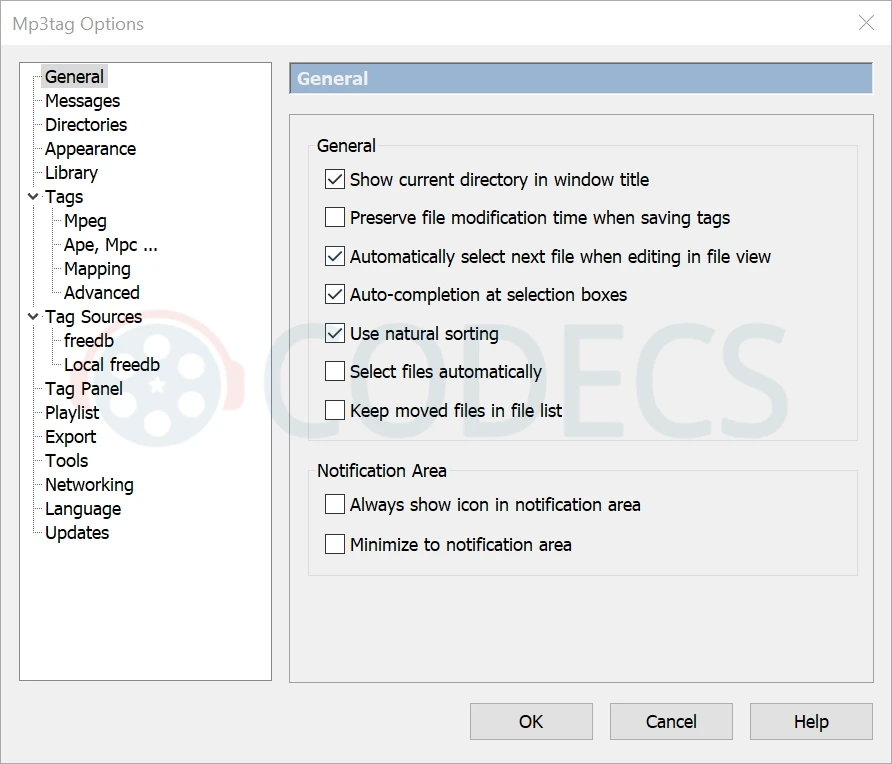Disable Auto-completion at selection boxes

(x=335, y=295)
